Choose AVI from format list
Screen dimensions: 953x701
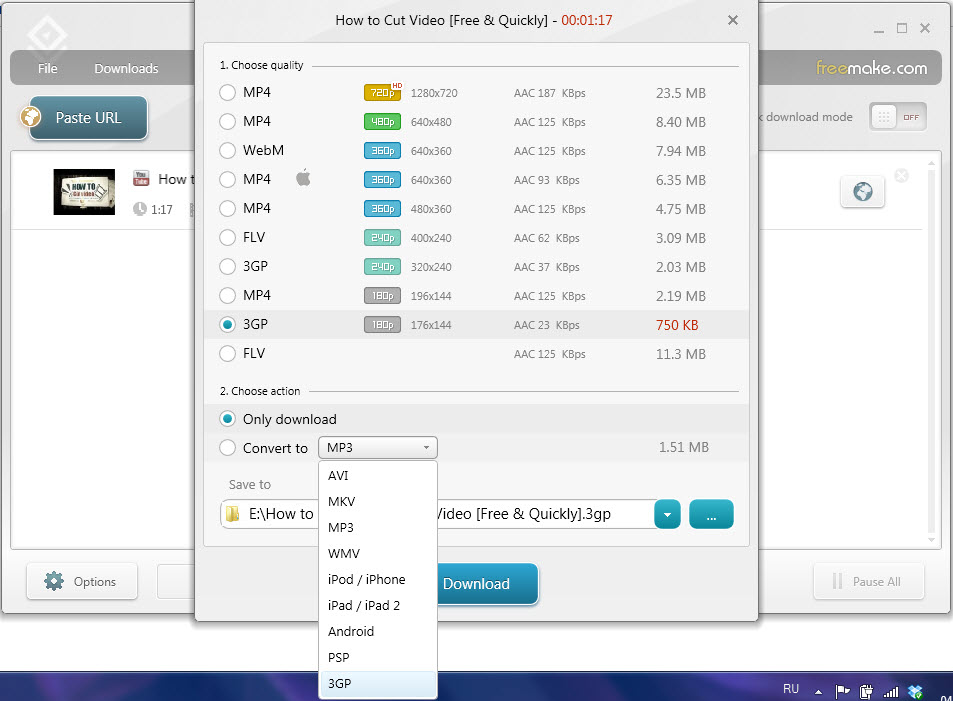pos(377,475)
